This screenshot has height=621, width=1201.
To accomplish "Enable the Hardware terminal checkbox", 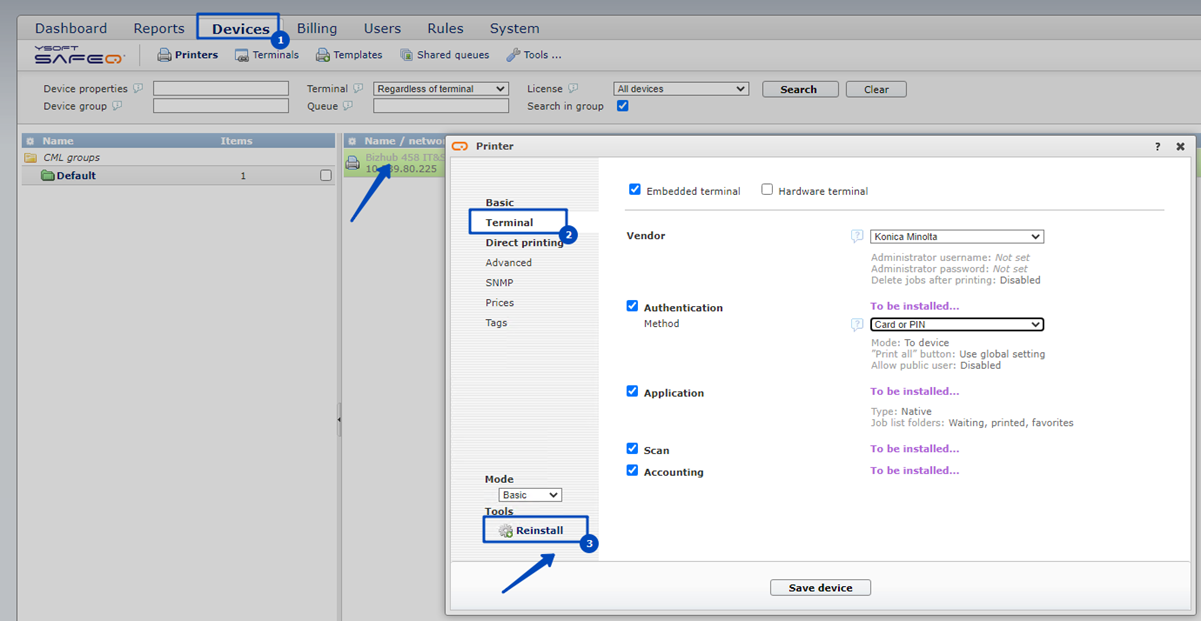I will (767, 190).
